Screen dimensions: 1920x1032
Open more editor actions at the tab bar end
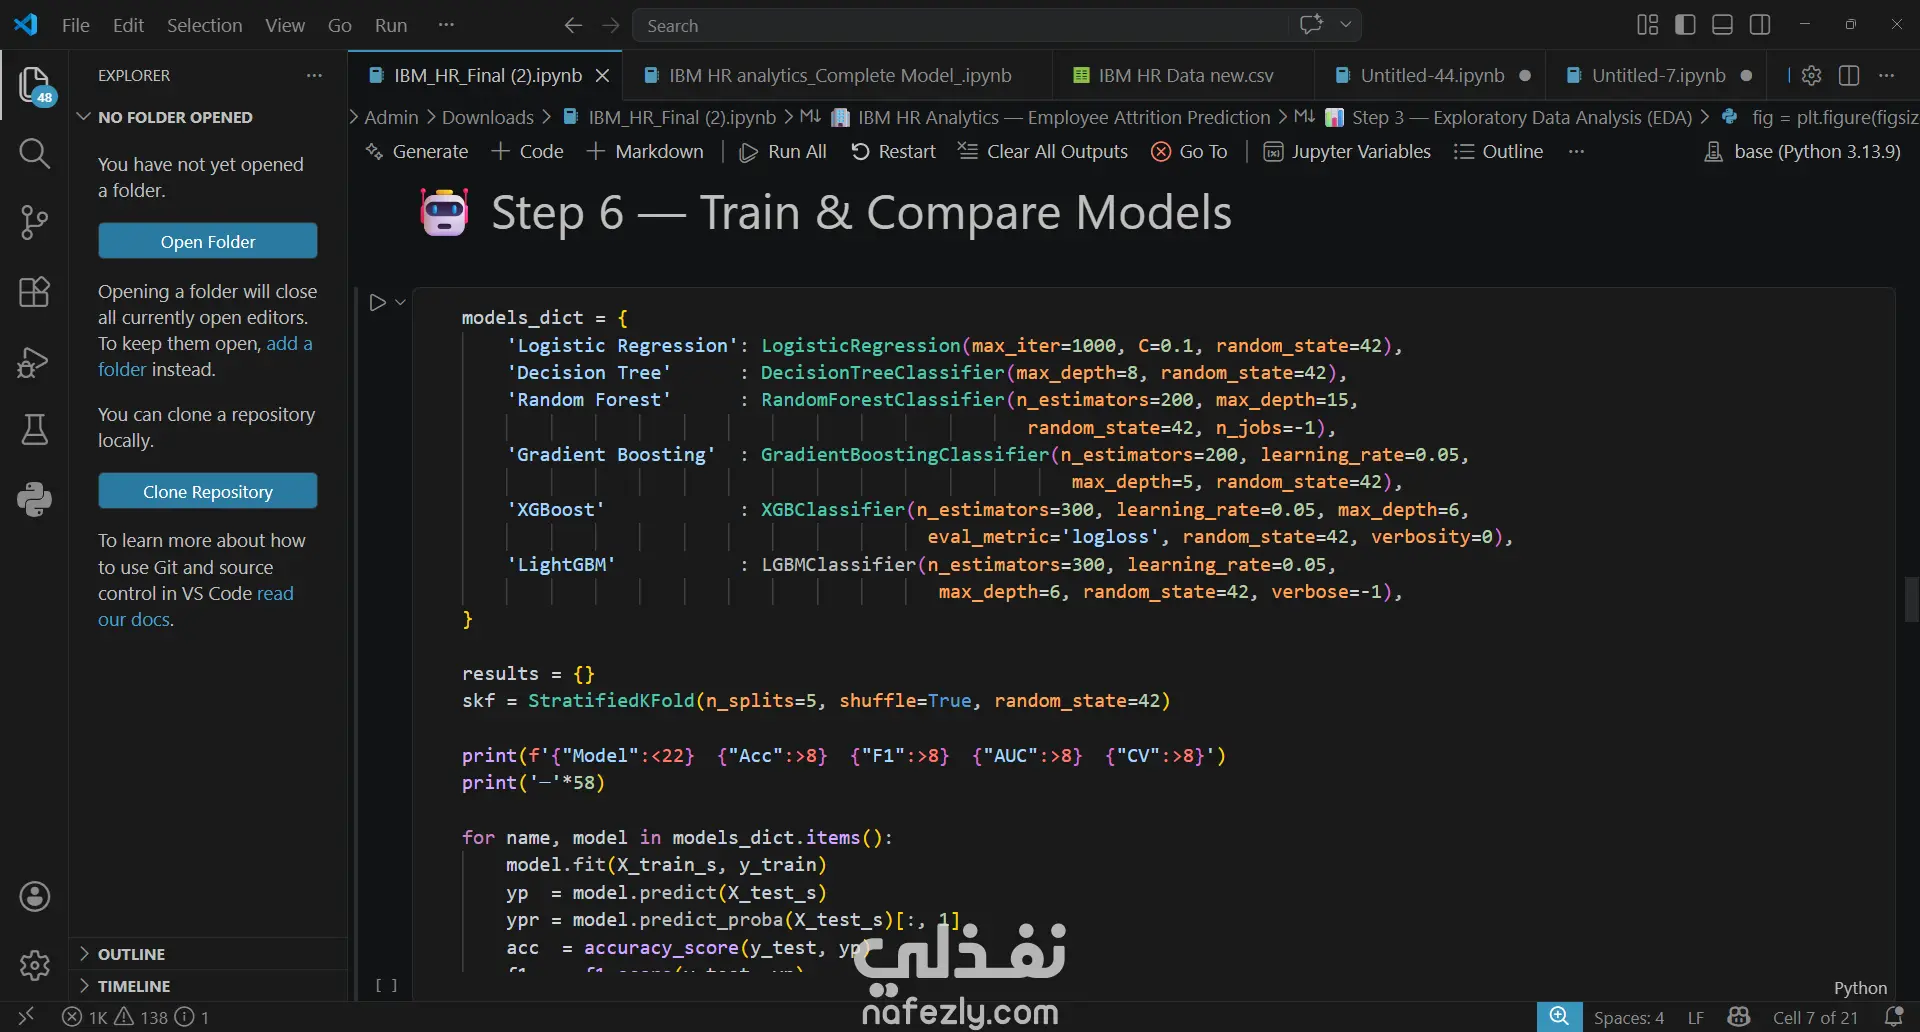coord(1887,75)
